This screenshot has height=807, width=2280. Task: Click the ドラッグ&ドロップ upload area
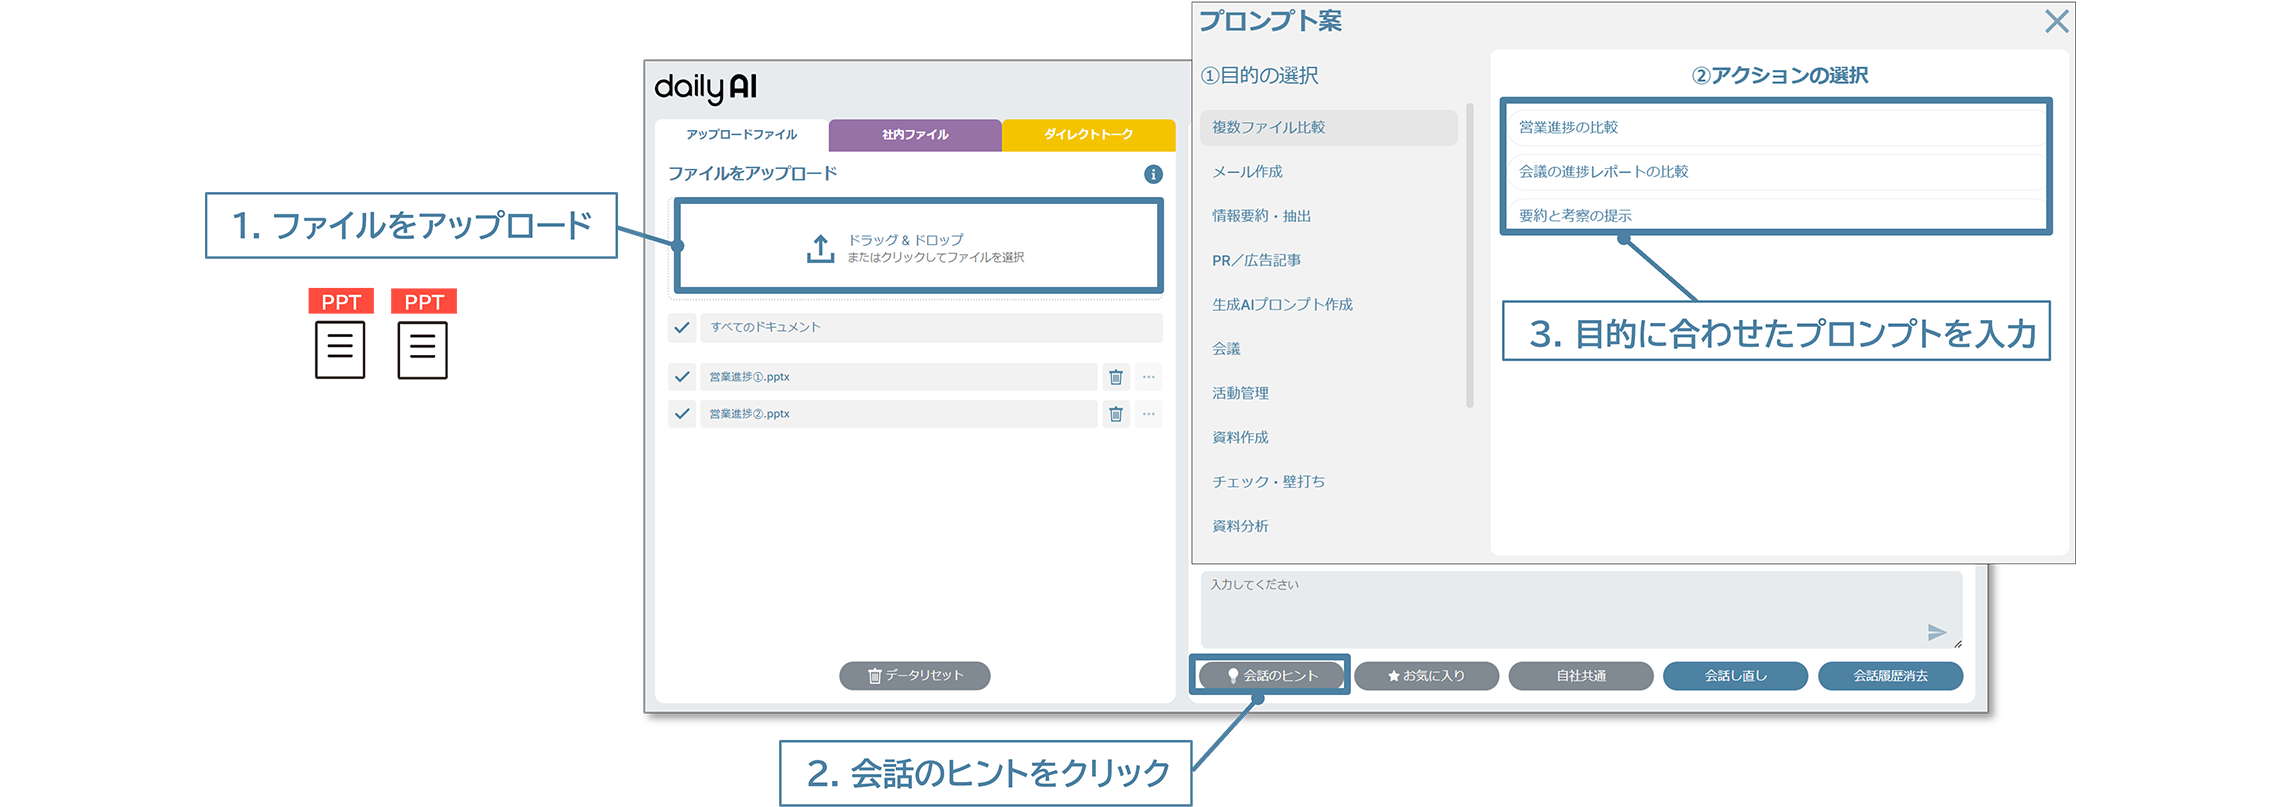918,247
